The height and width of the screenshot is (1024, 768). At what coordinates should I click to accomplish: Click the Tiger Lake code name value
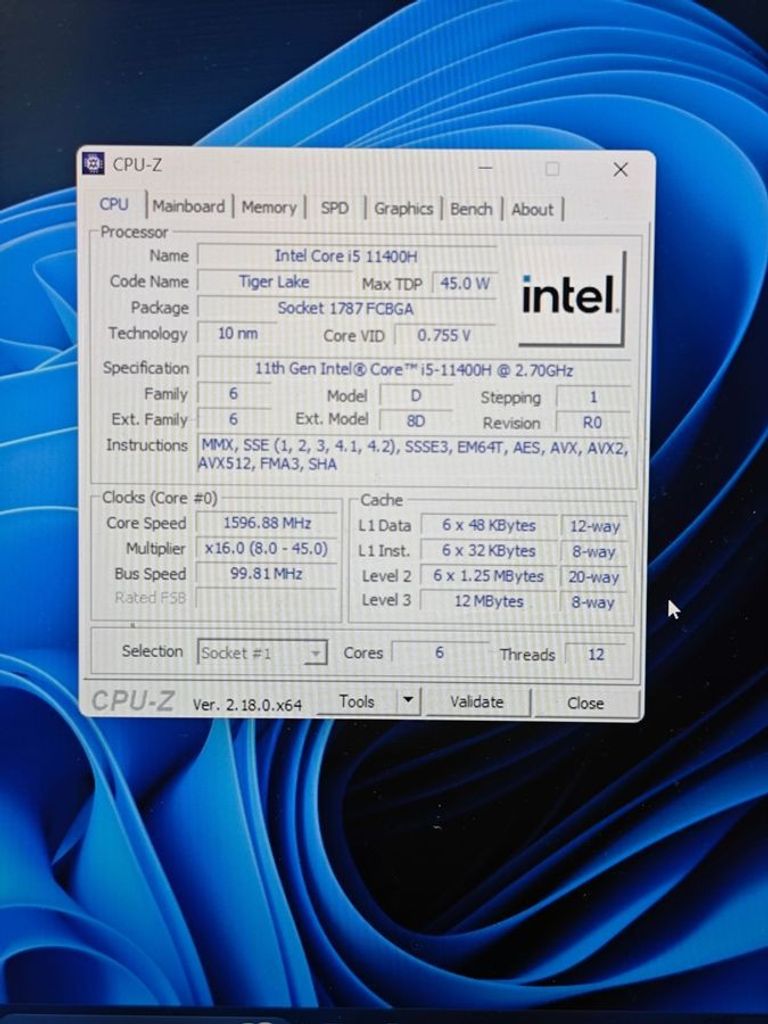[274, 281]
